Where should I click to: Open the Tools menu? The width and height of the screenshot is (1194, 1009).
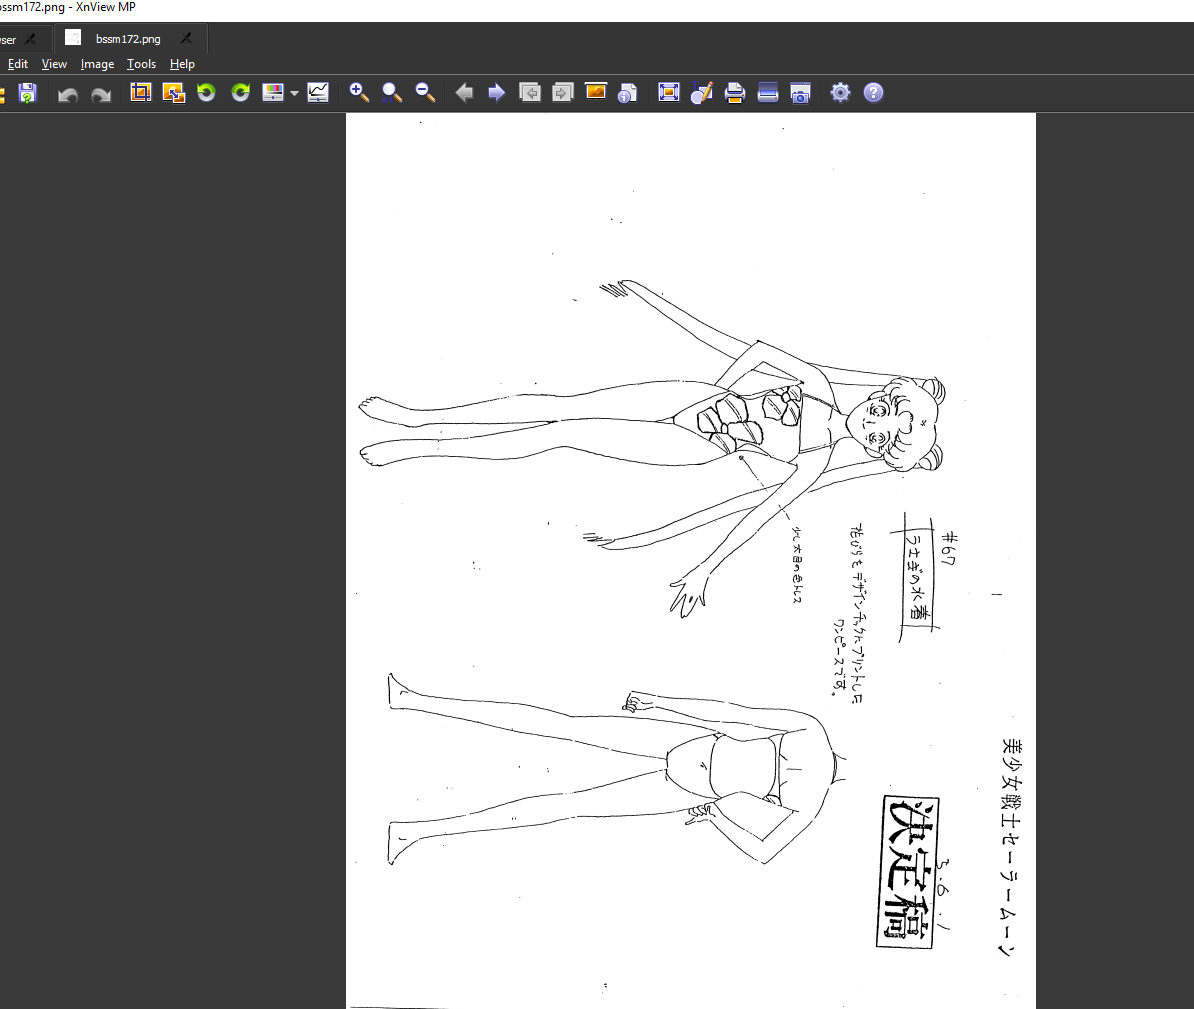pyautogui.click(x=142, y=64)
